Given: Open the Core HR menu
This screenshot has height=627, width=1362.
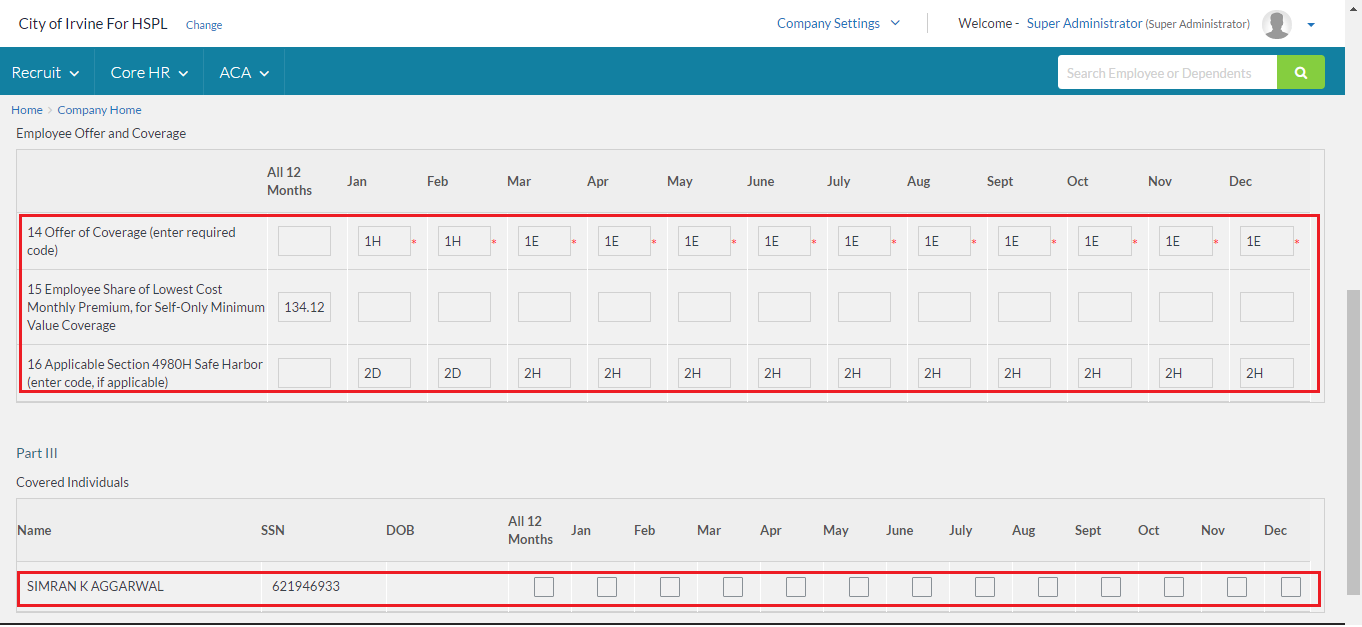Looking at the screenshot, I should (149, 72).
